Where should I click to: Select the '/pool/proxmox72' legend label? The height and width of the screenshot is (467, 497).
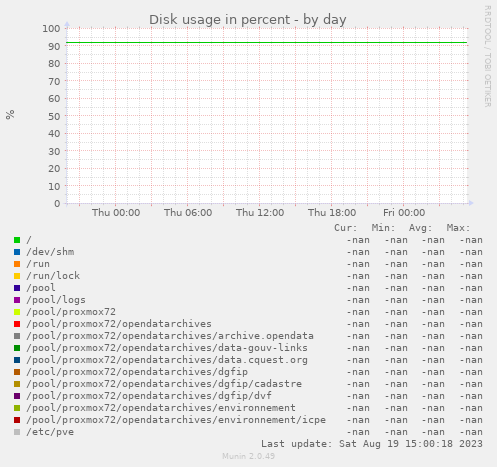tap(71, 312)
